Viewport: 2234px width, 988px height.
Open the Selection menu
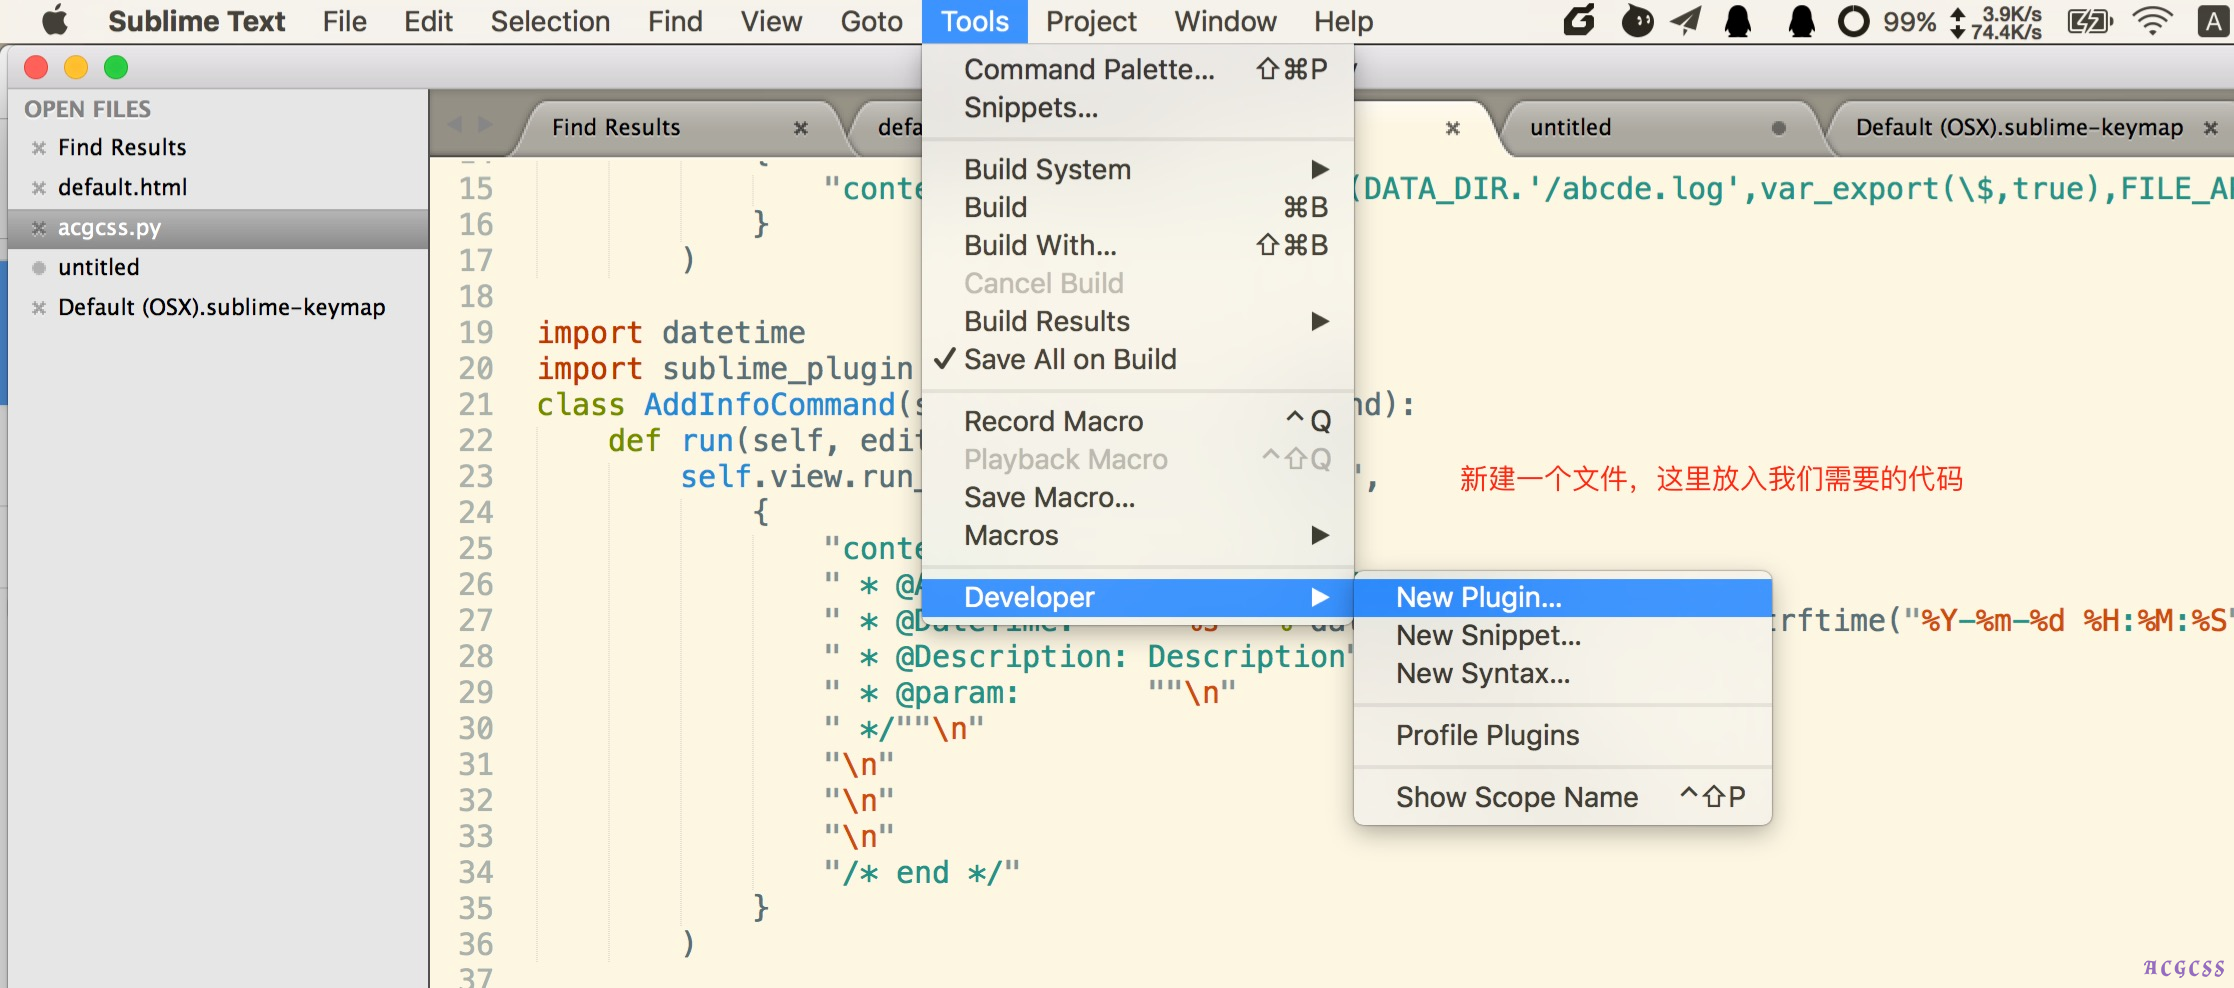tap(550, 21)
